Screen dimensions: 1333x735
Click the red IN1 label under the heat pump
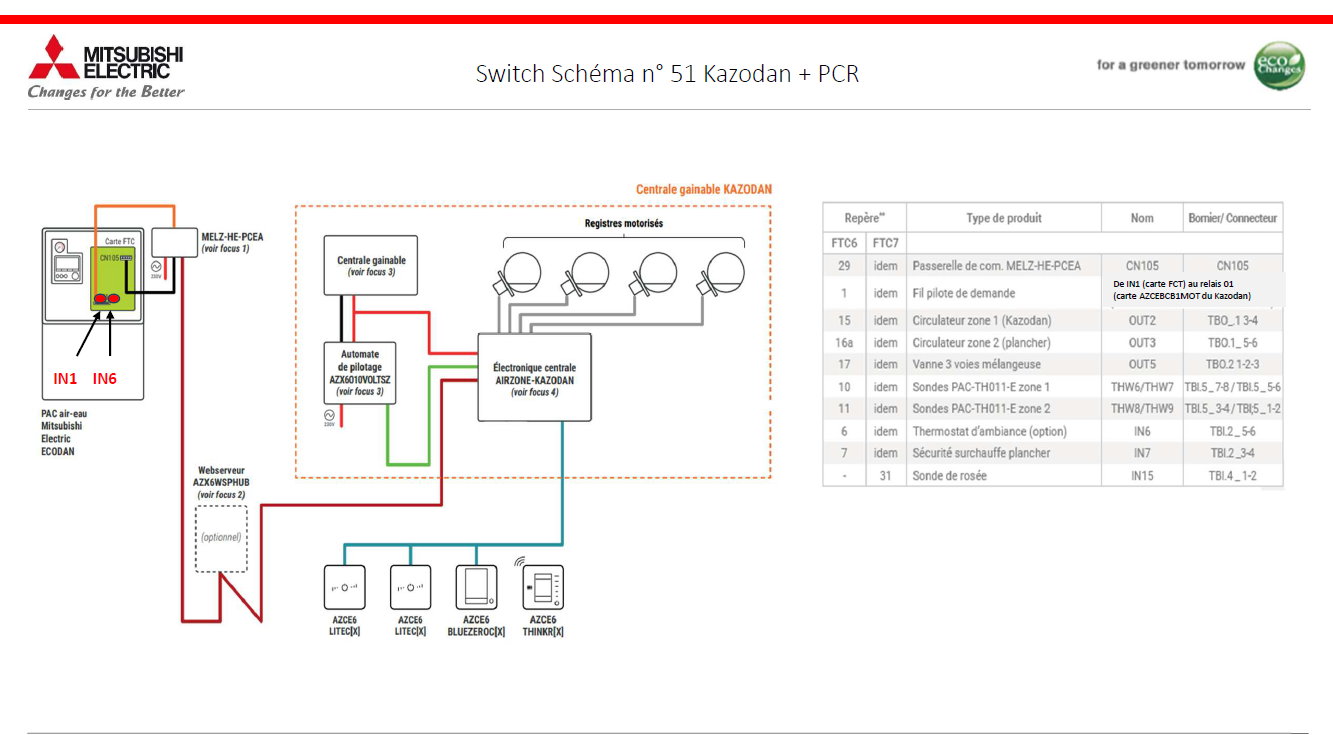[x=65, y=379]
